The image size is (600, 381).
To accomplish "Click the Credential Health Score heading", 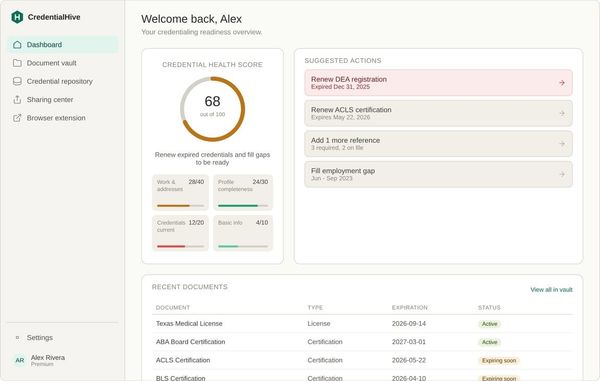I will (x=212, y=65).
